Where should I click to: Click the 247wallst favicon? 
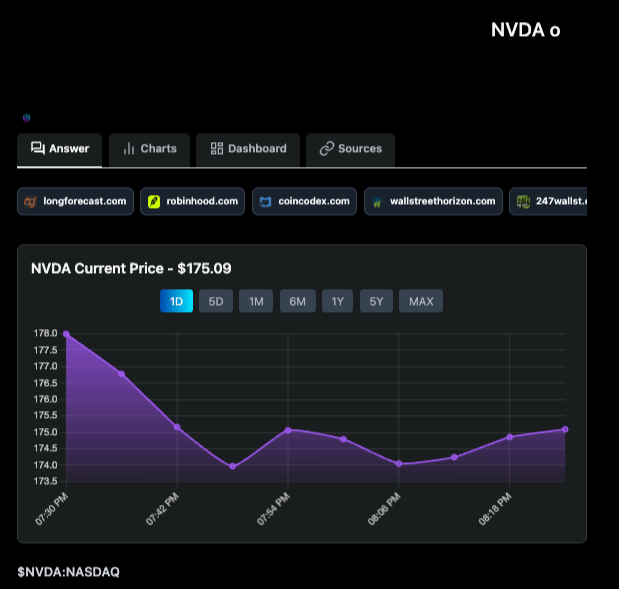click(x=523, y=202)
